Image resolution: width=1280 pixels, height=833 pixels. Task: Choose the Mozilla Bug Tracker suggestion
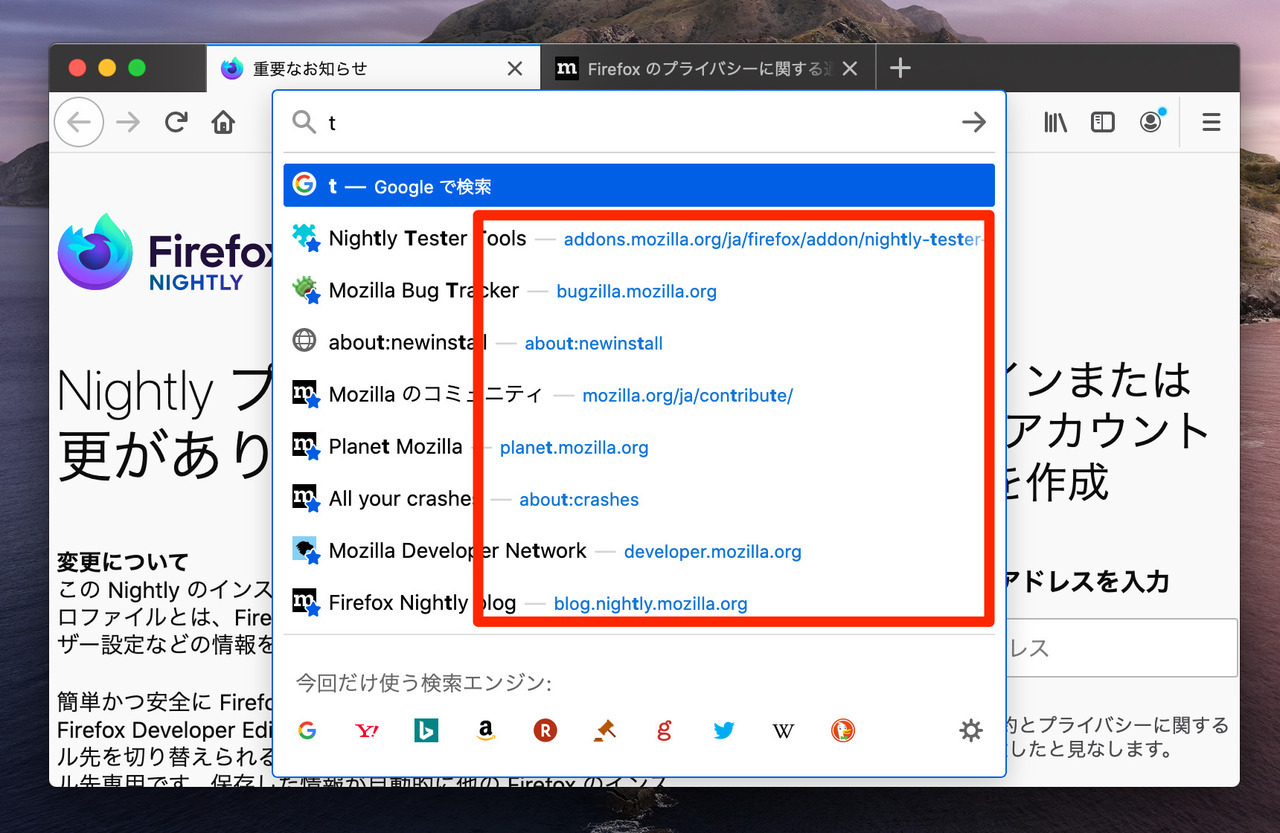(639, 291)
